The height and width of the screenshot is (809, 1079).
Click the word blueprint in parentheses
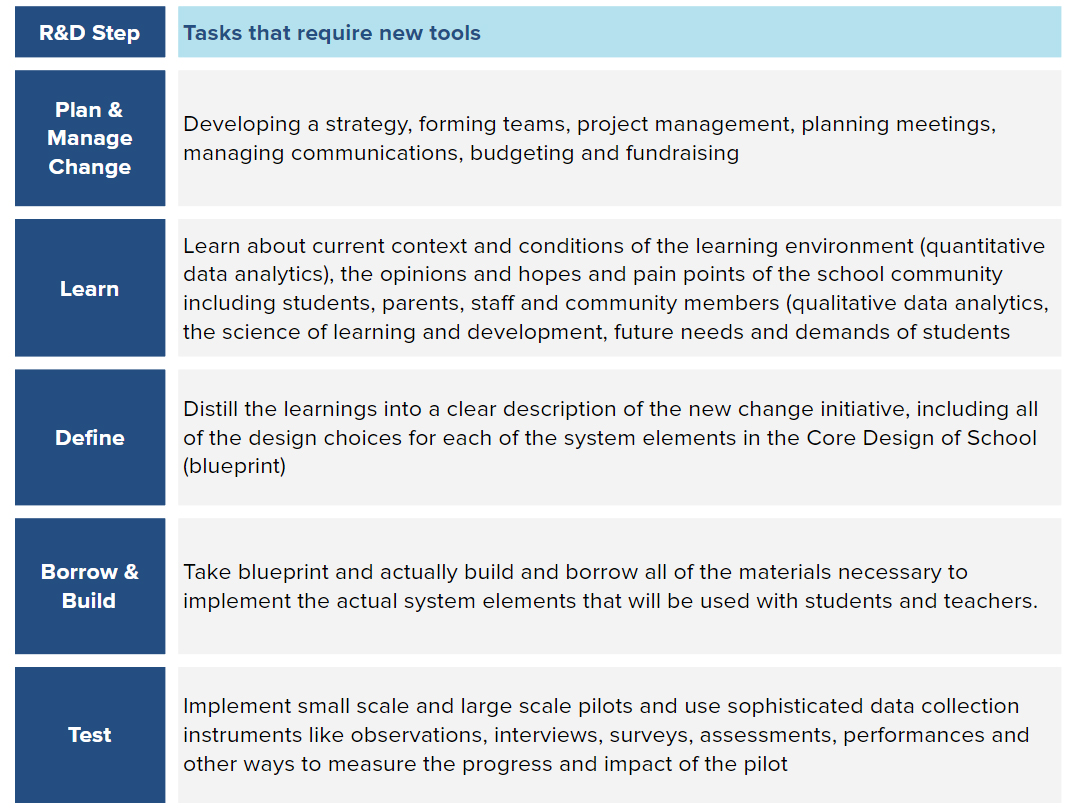tap(234, 466)
